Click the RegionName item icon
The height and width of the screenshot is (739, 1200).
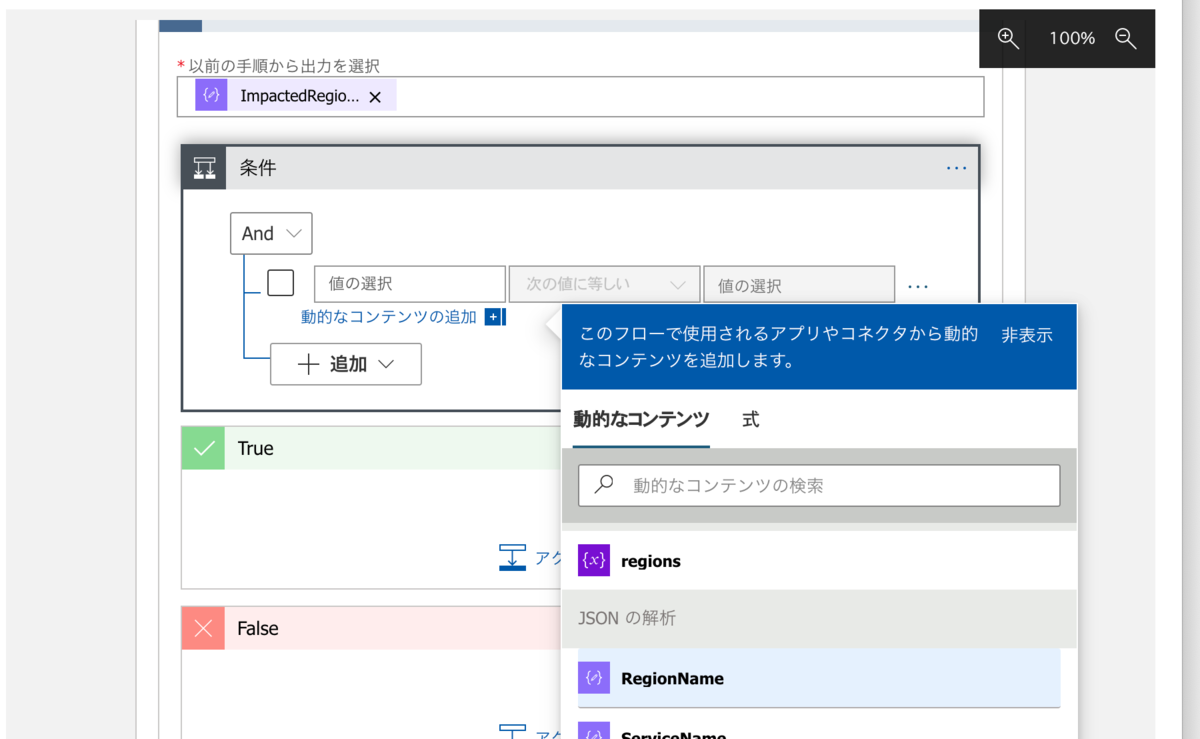pyautogui.click(x=594, y=678)
